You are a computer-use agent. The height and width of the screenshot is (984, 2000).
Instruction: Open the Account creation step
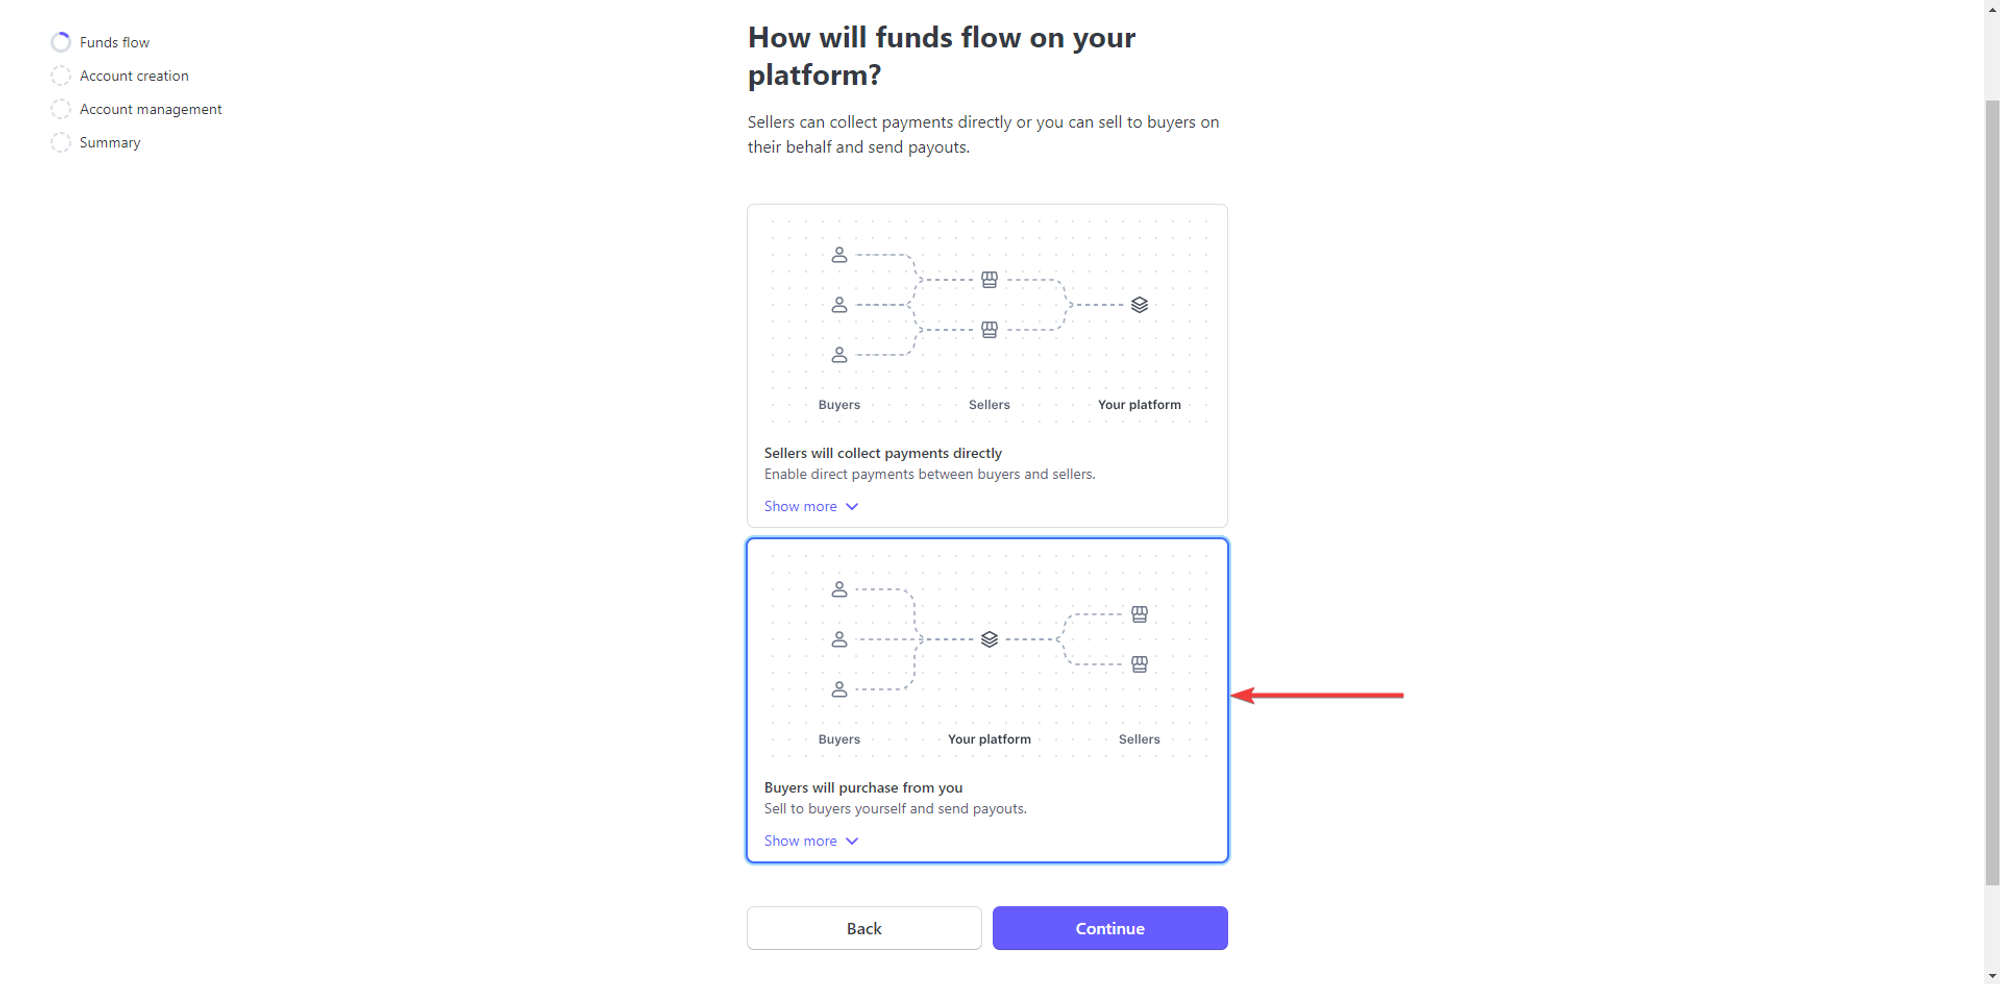click(x=134, y=76)
